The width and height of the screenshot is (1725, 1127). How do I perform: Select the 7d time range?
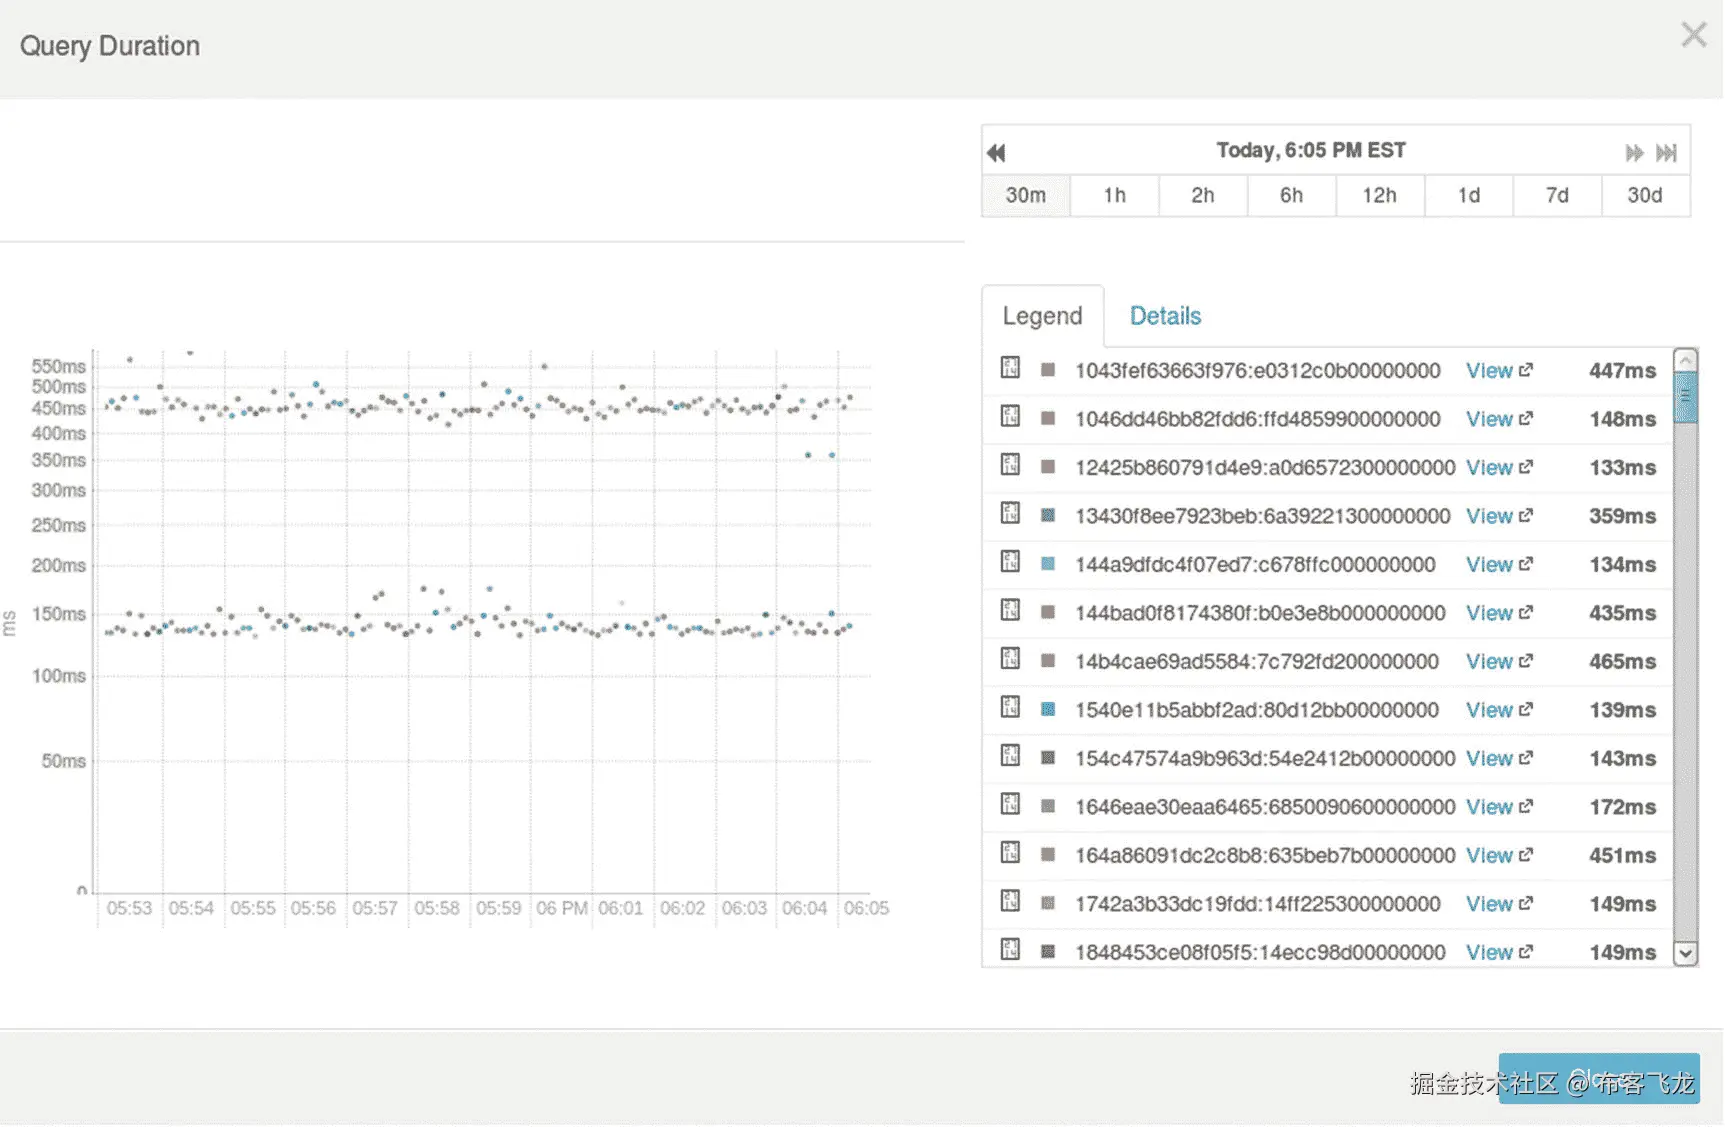pos(1557,196)
